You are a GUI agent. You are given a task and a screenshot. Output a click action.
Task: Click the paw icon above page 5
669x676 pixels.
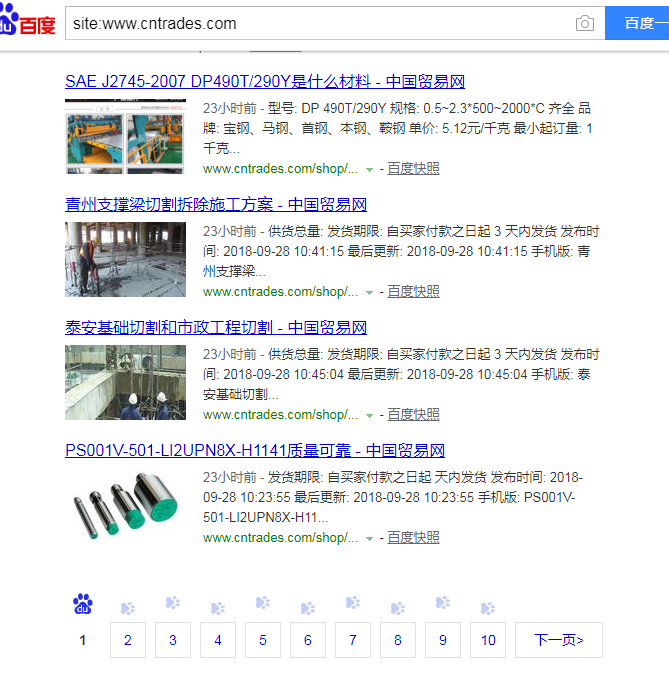pyautogui.click(x=263, y=603)
